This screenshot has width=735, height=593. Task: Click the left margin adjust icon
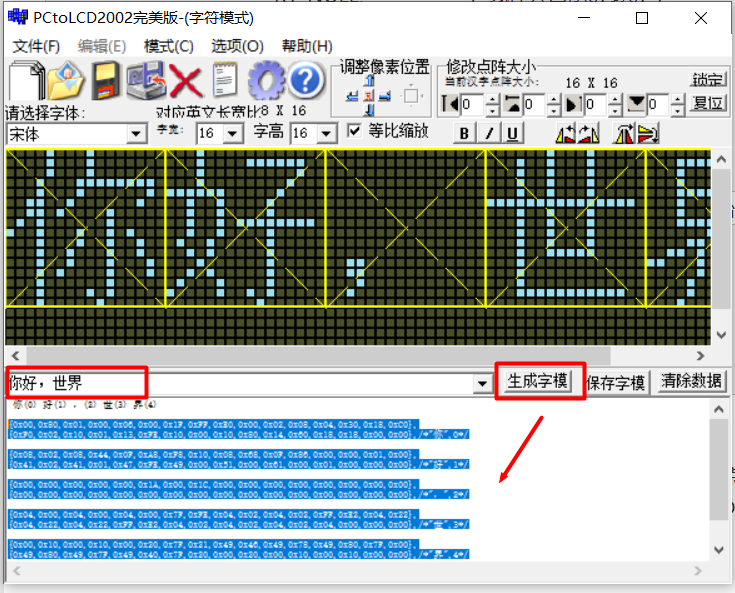click(x=450, y=104)
